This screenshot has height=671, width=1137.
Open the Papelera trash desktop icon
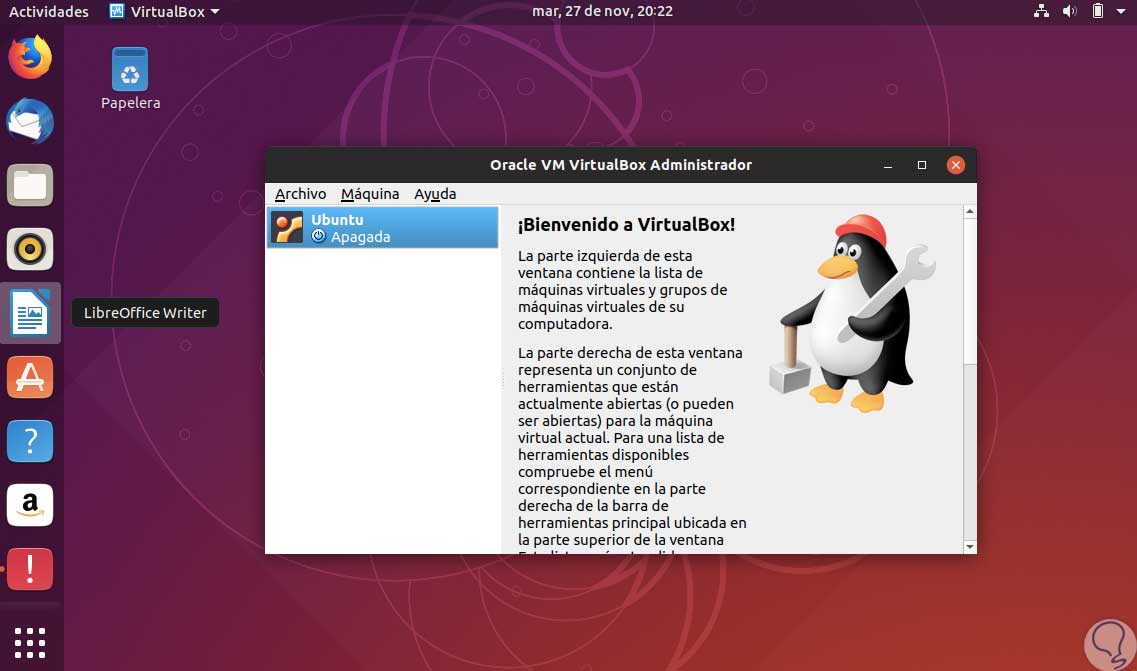pos(131,78)
